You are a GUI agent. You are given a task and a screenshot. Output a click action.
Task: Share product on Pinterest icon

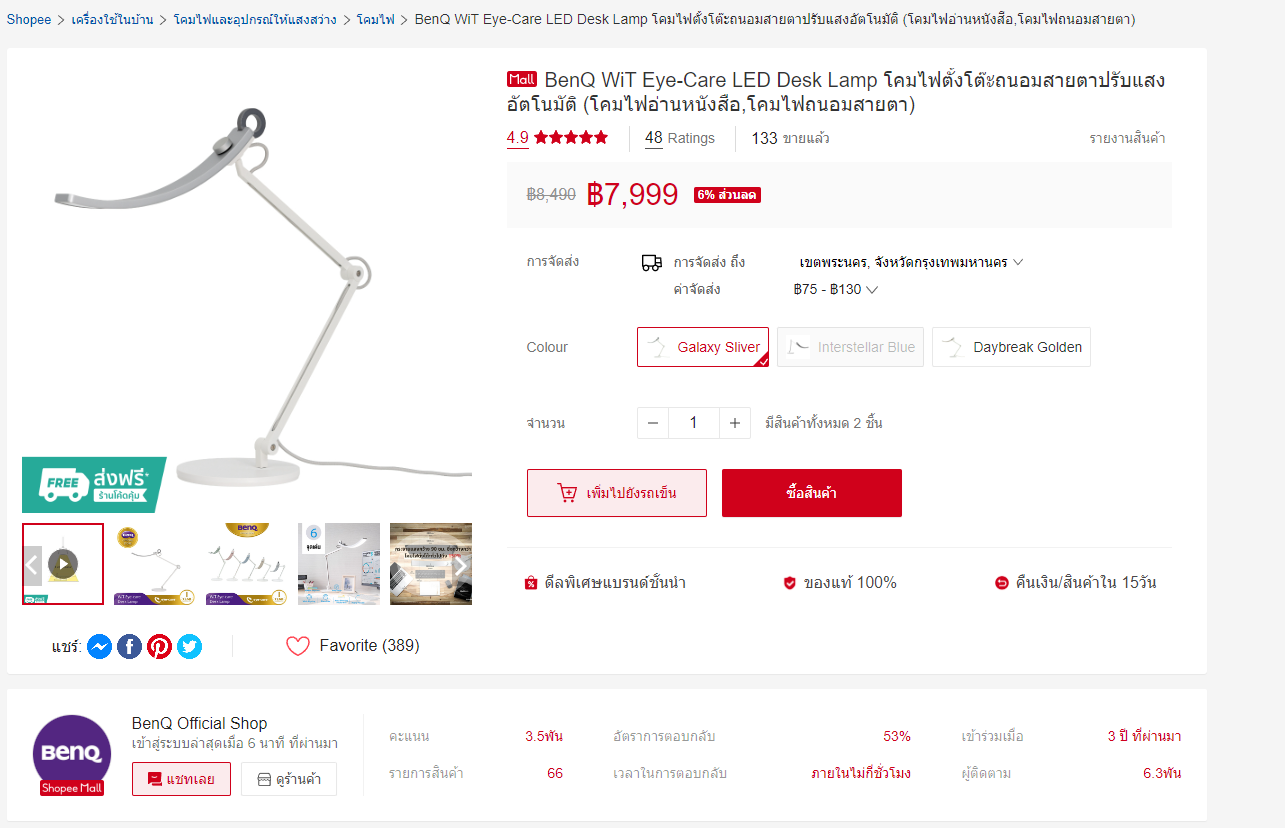[159, 647]
